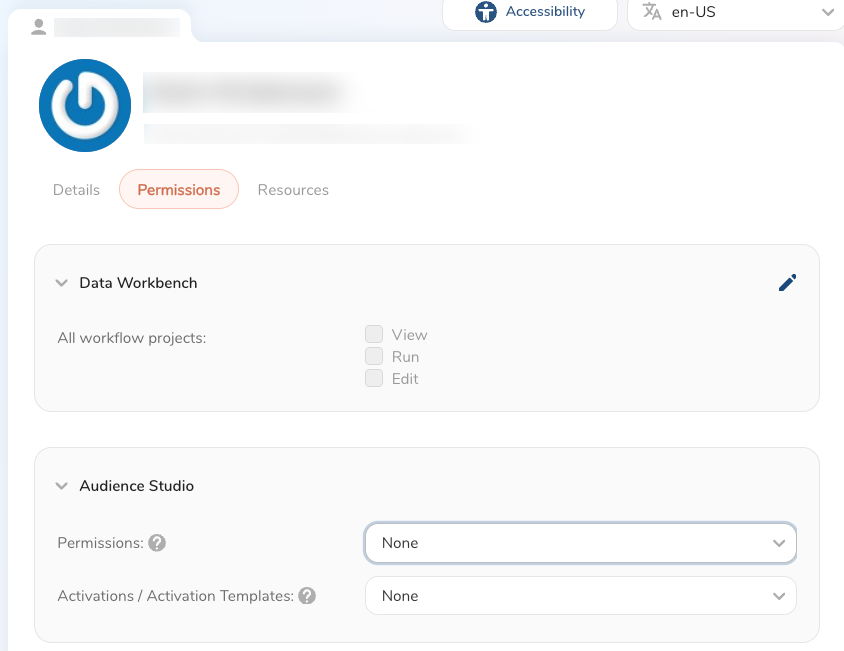
Task: Toggle the Edit checkbox for workflow projects
Action: (374, 378)
